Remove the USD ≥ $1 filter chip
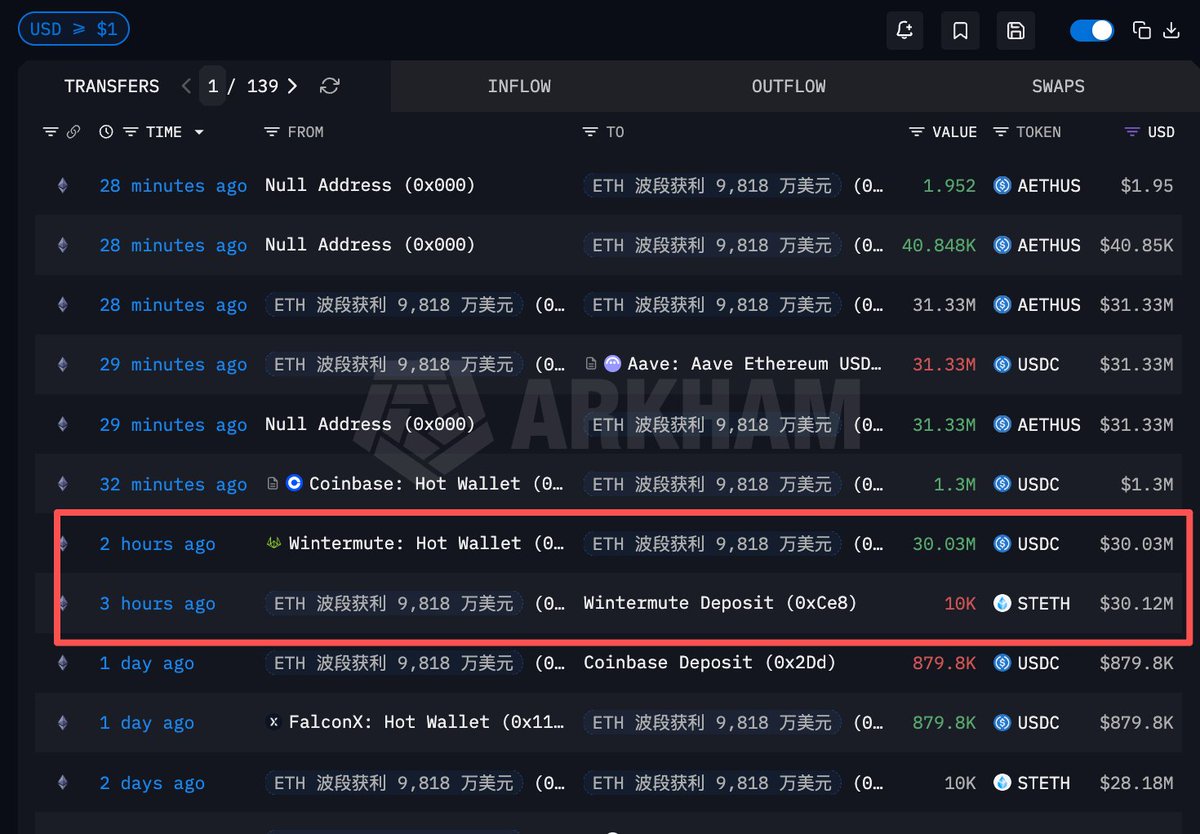Viewport: 1200px width, 834px height. [74, 29]
